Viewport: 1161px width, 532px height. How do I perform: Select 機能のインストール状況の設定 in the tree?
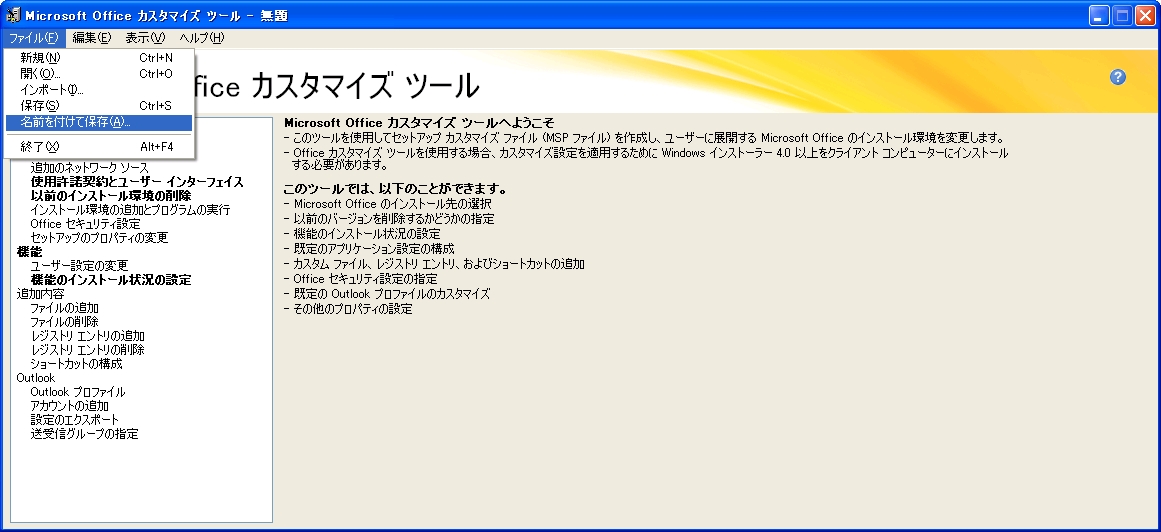(110, 280)
